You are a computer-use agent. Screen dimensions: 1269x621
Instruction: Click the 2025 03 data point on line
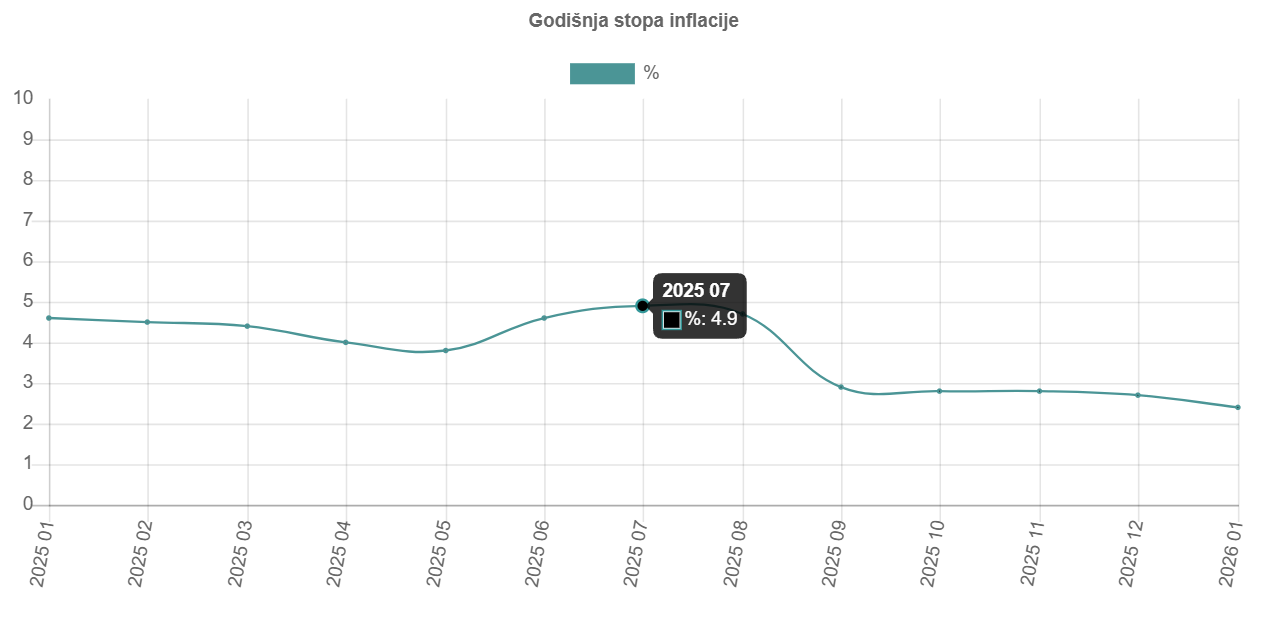pos(247,326)
